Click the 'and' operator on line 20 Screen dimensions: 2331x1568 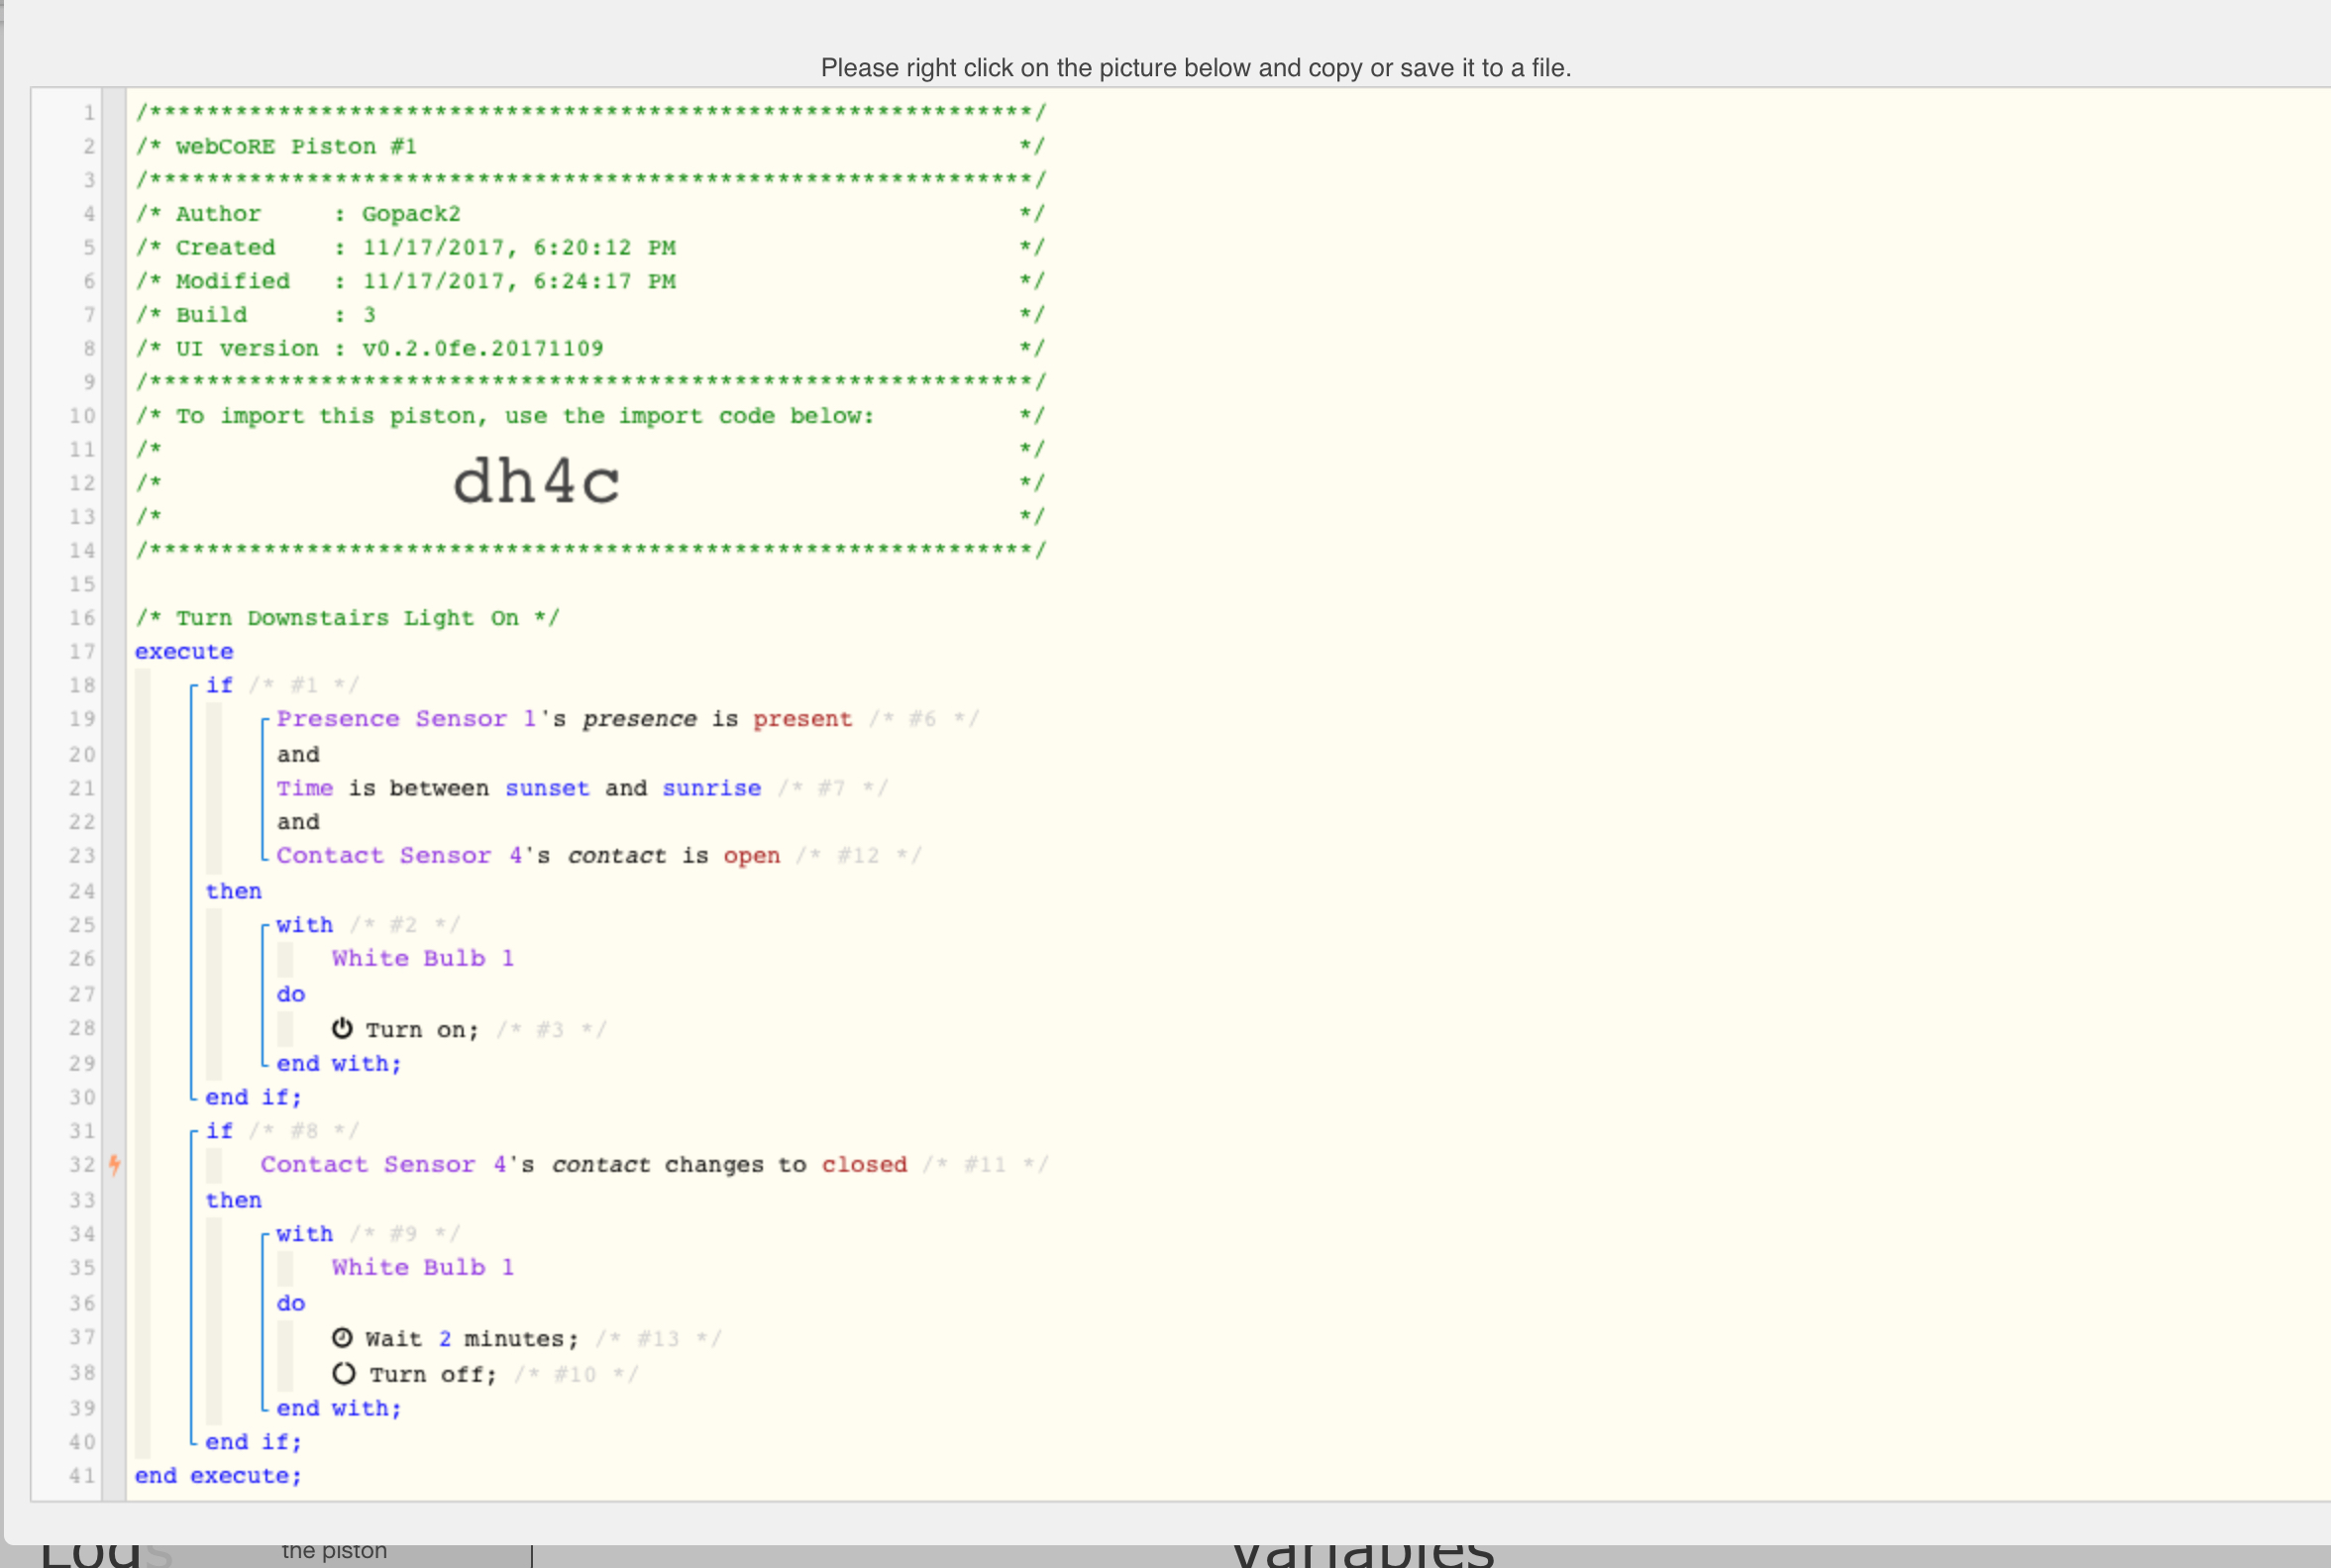point(298,755)
